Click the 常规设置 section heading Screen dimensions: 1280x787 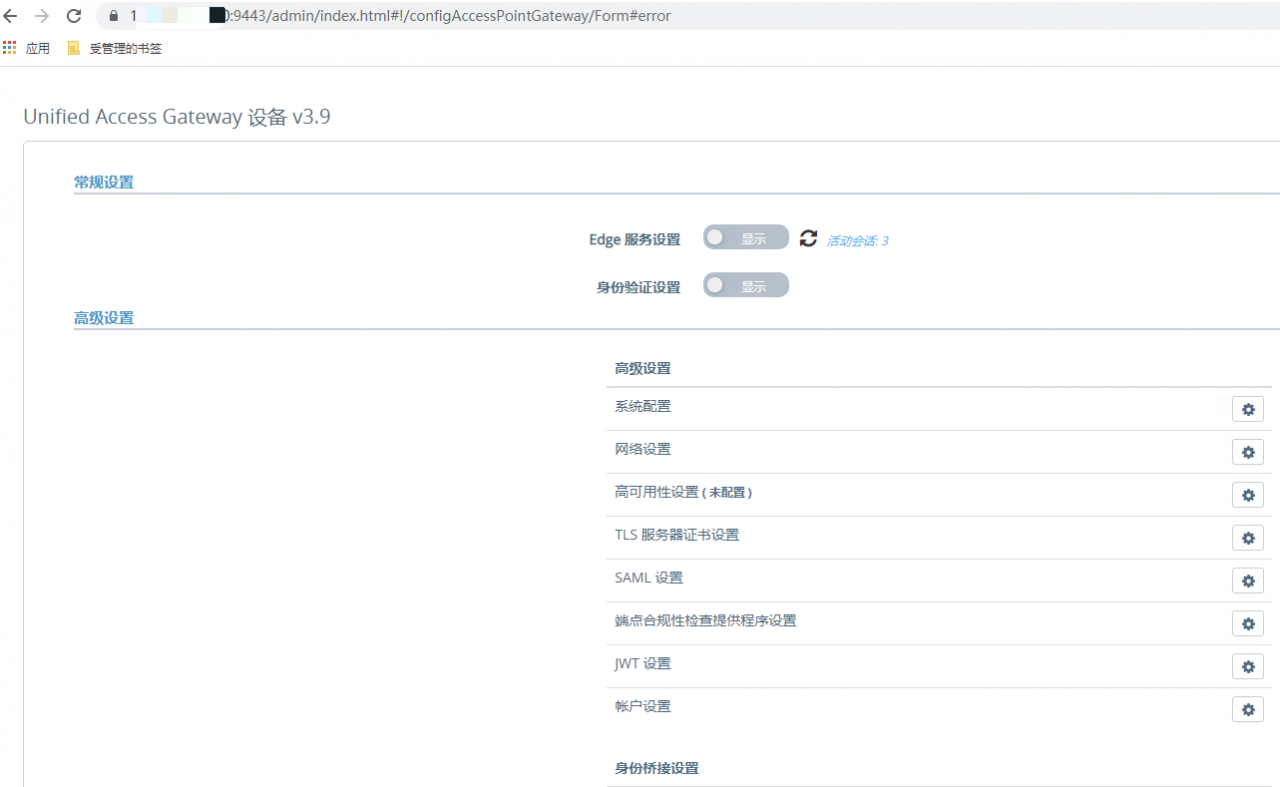point(104,182)
